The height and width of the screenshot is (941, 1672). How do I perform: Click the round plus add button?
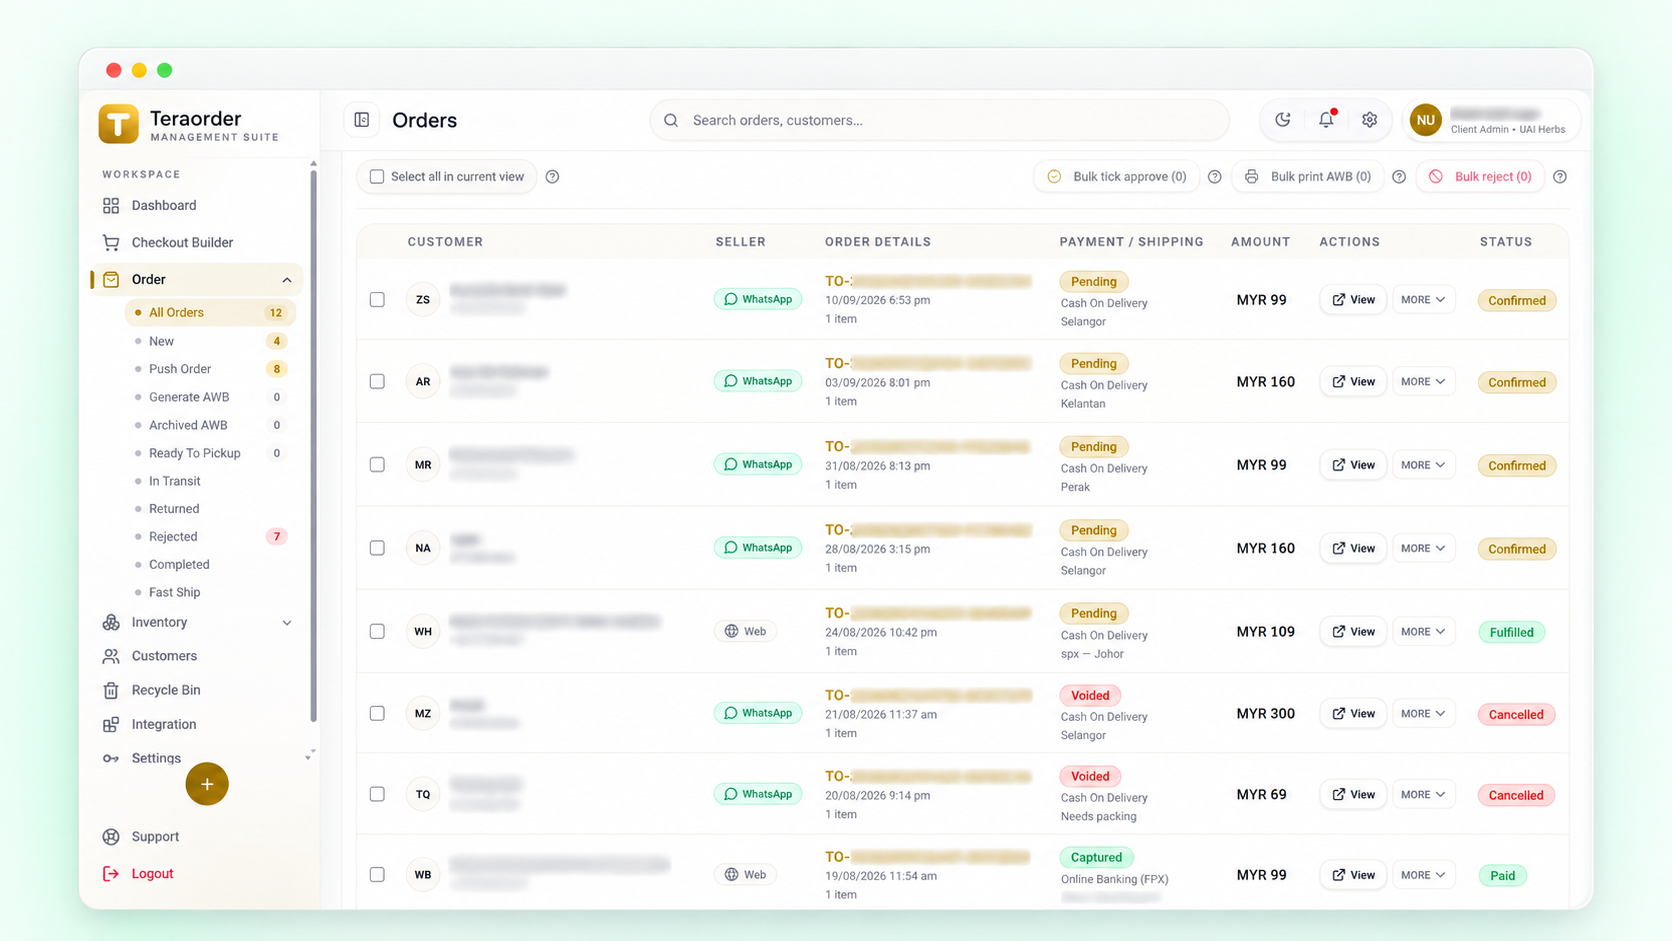click(x=207, y=784)
